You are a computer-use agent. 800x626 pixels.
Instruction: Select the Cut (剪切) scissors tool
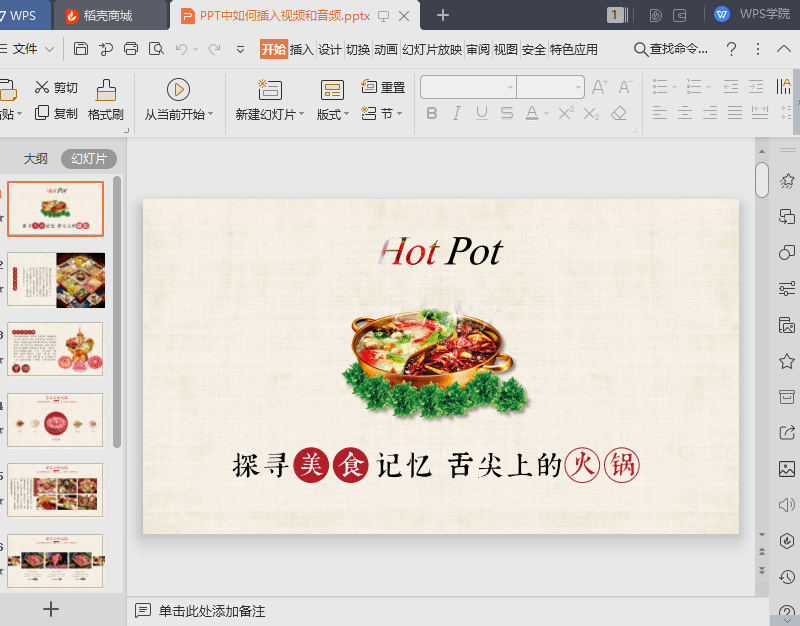tap(56, 87)
